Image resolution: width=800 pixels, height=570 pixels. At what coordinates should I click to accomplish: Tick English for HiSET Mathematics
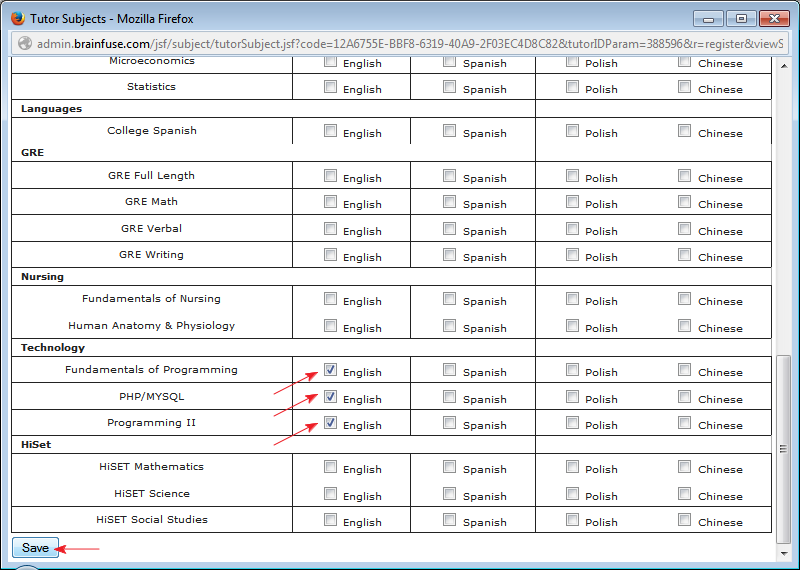point(331,466)
